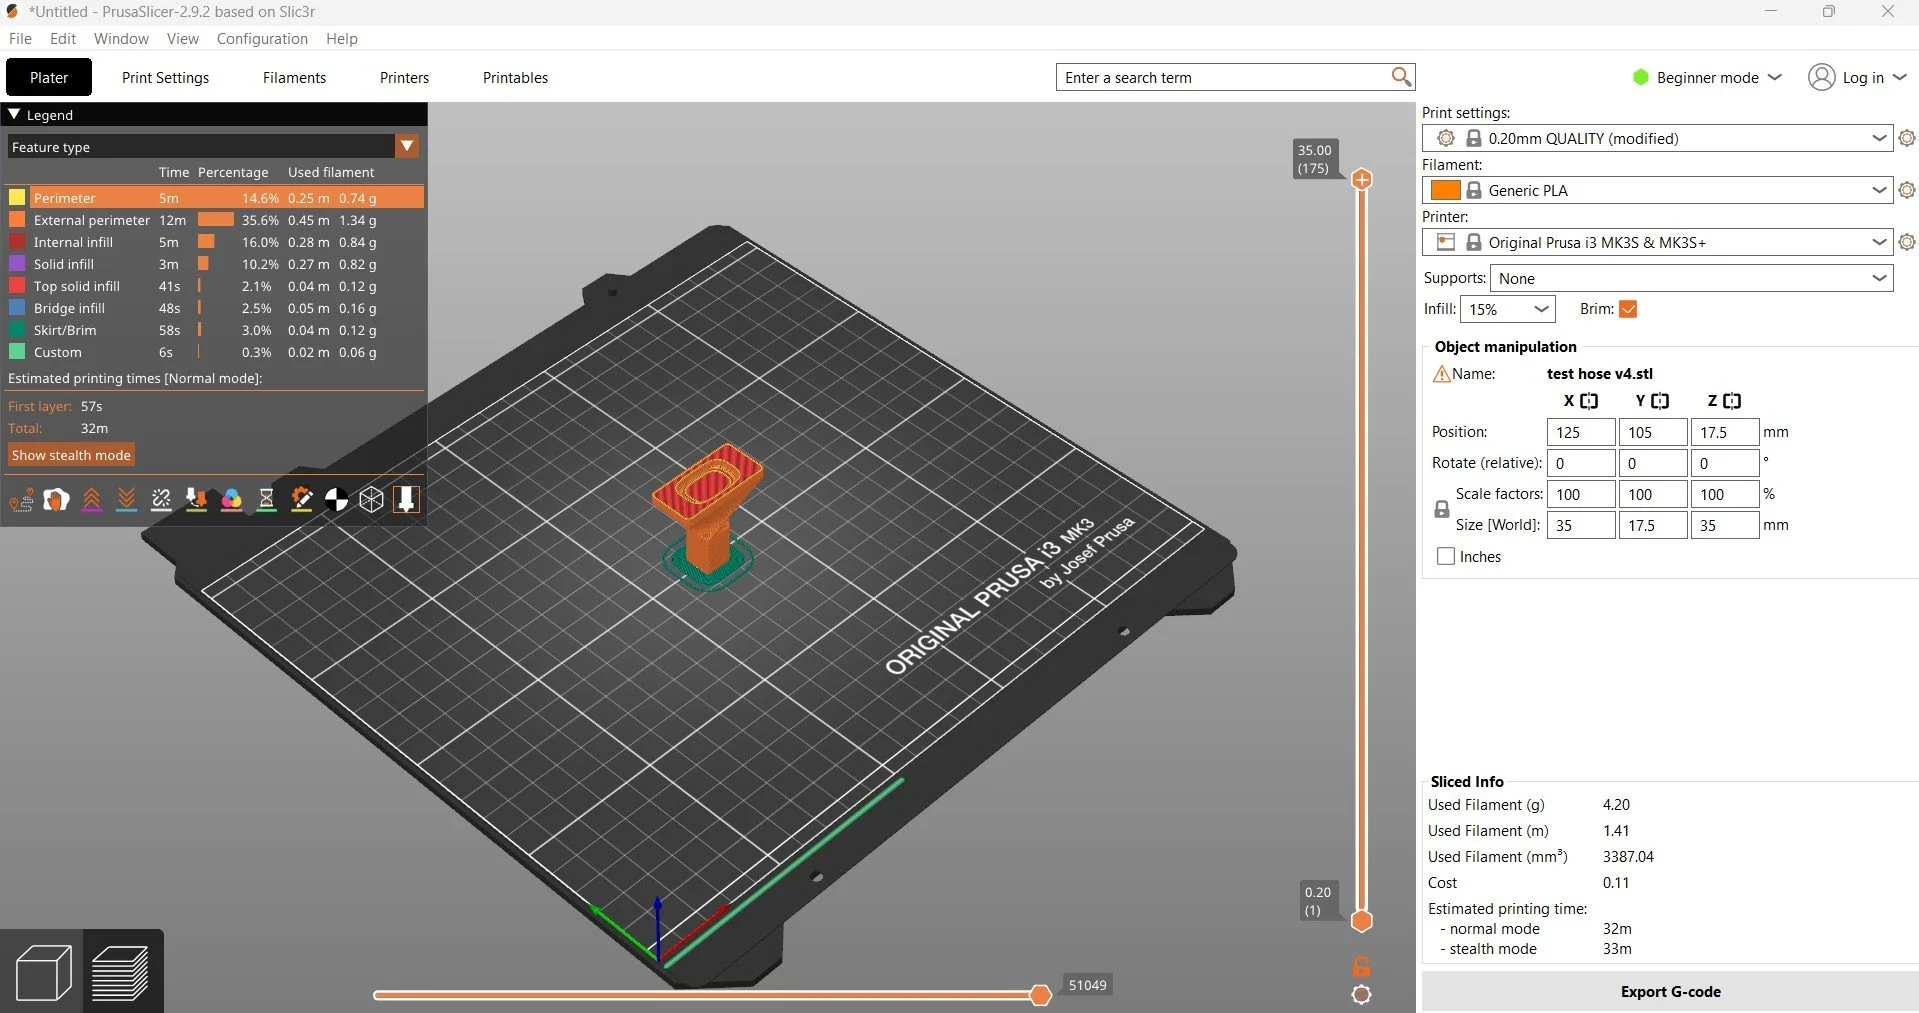Viewport: 1919px width, 1013px height.
Task: Switch to 3D editor view cube icon
Action: coord(43,972)
